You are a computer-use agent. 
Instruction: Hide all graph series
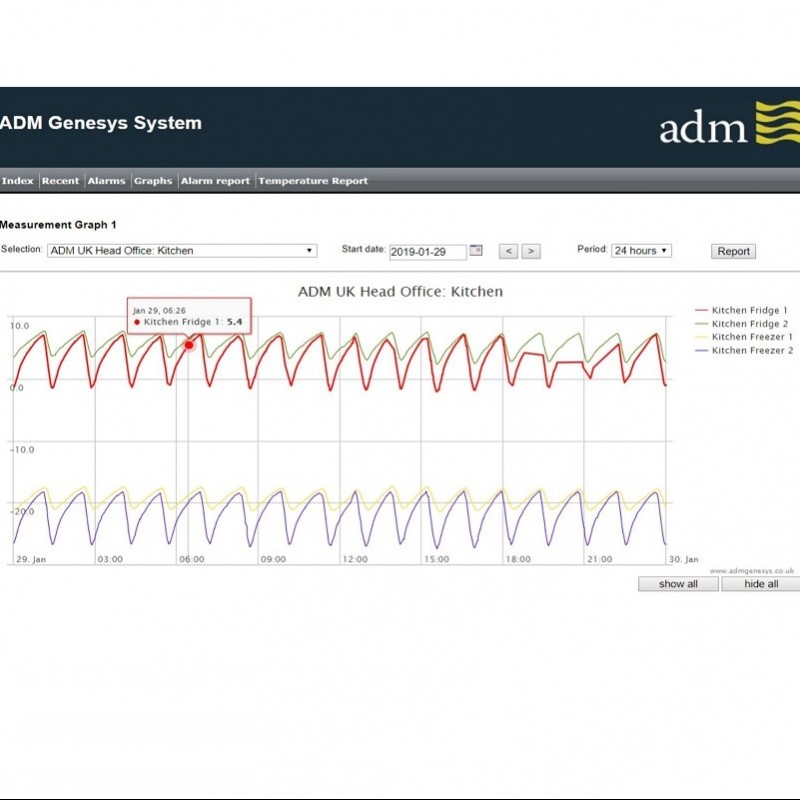pos(761,584)
